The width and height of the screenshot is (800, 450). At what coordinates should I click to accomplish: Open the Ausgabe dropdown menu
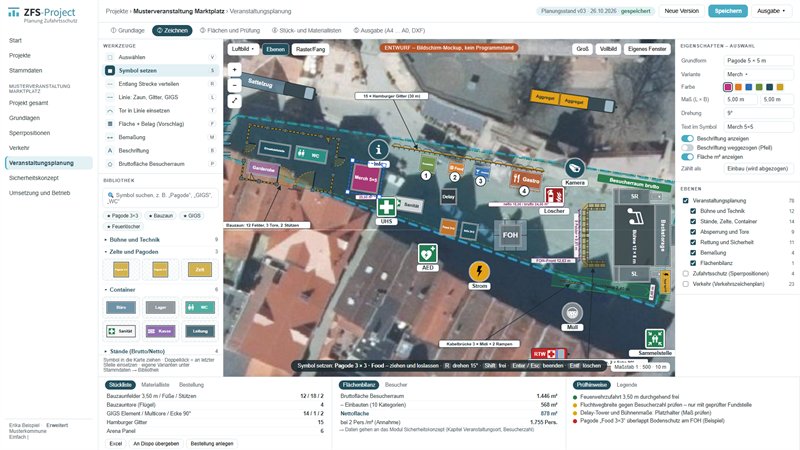click(771, 11)
